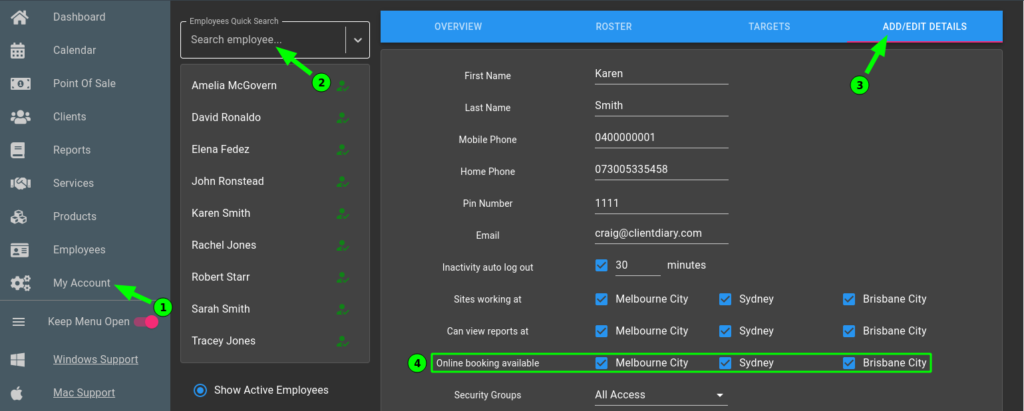Click active status icon beside Rachel Jones
The width and height of the screenshot is (1024, 411).
click(342, 245)
